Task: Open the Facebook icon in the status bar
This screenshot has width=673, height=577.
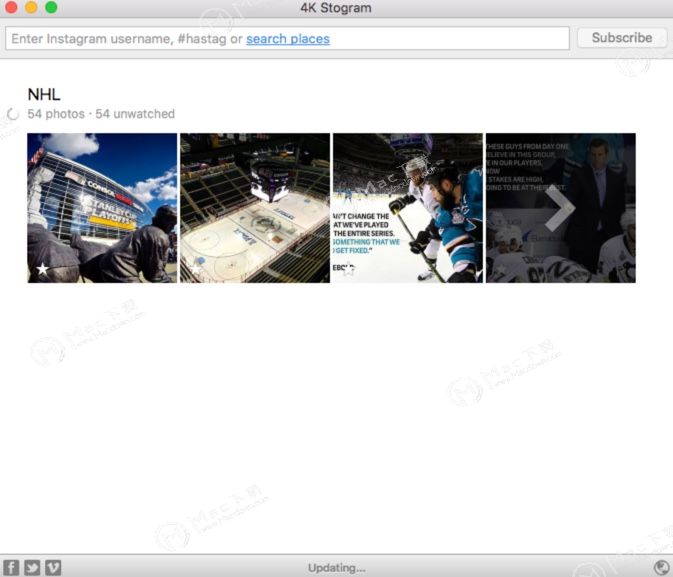Action: click(11, 567)
